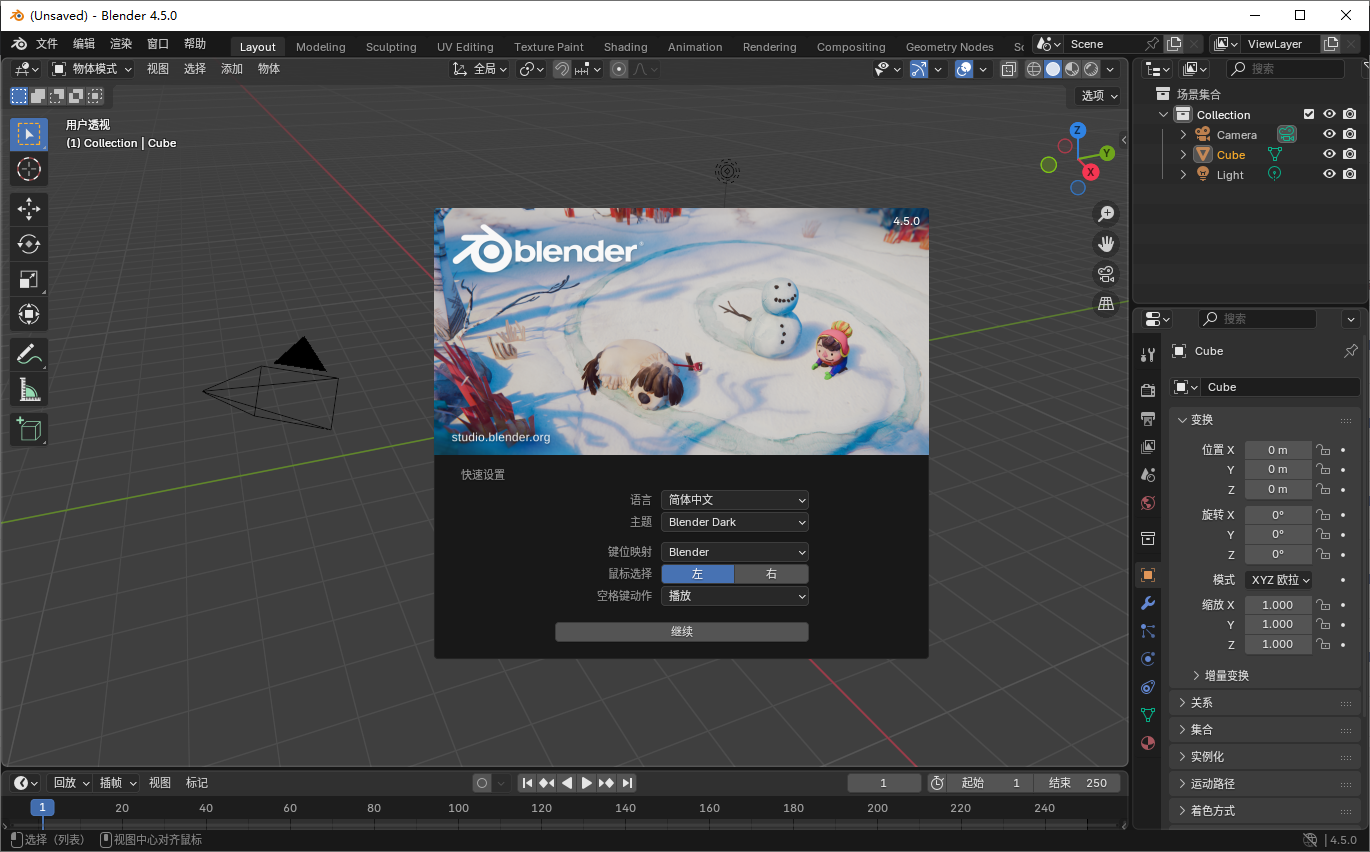
Task: Open the 键位映射 keymap dropdown
Action: tap(735, 552)
